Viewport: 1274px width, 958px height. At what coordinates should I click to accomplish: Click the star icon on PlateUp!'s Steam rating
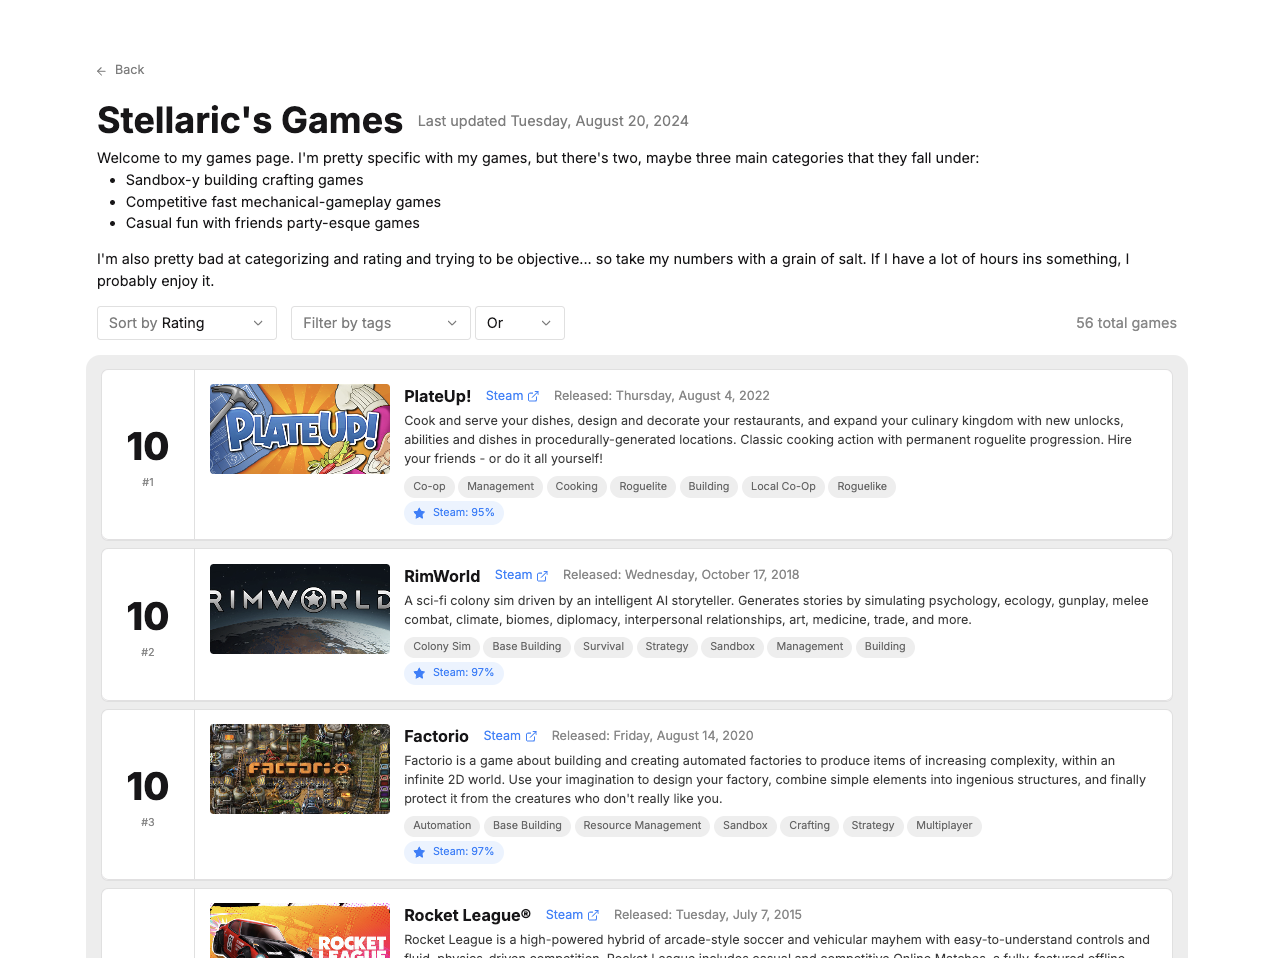[x=419, y=512]
